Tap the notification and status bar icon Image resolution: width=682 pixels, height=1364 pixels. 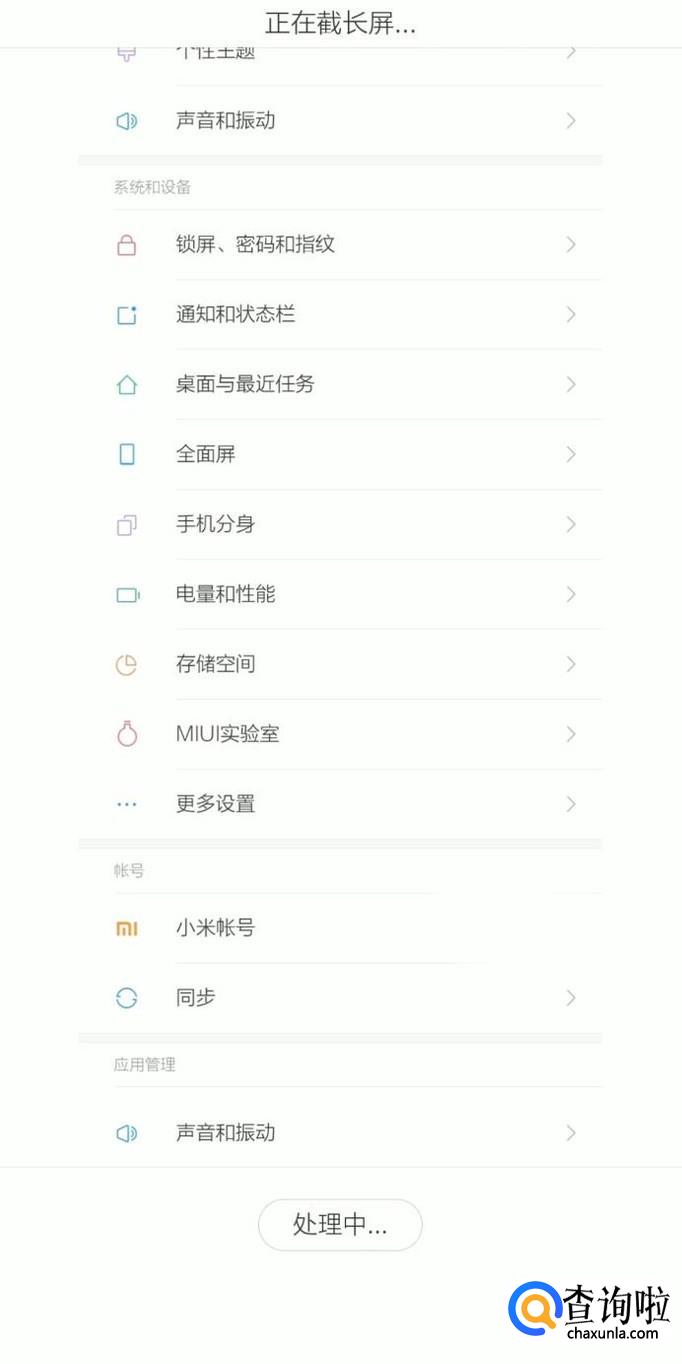click(x=126, y=315)
